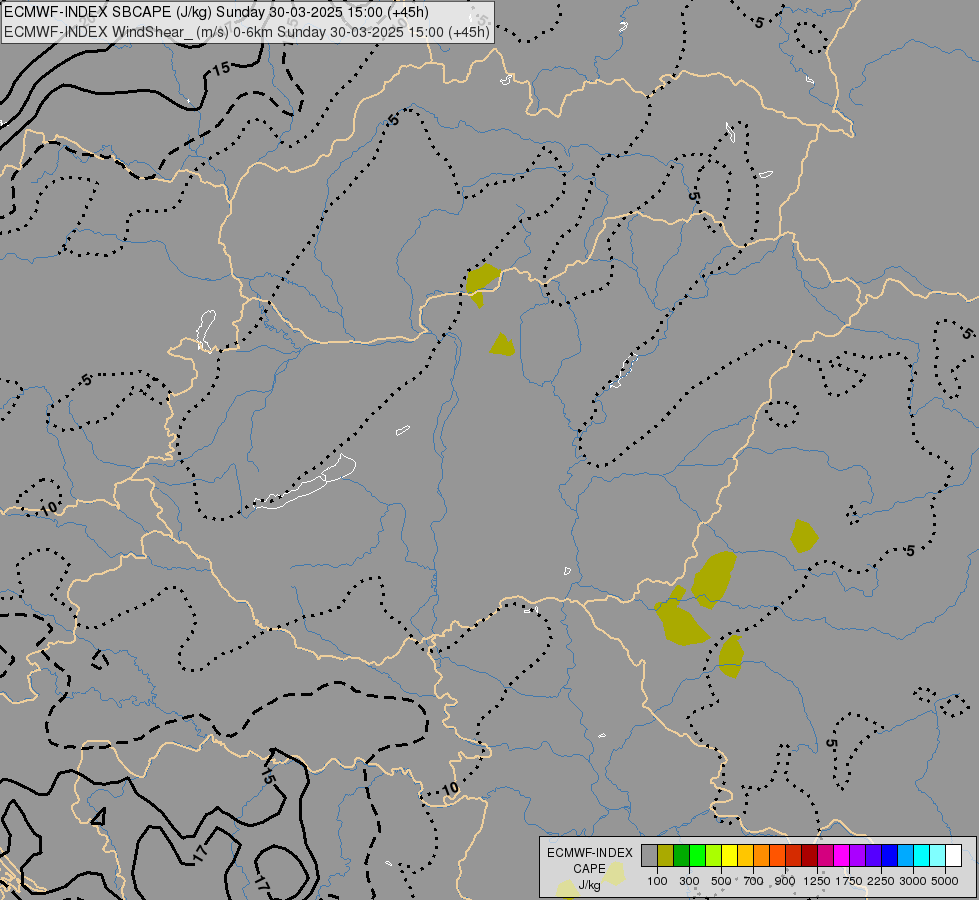Click the white swatch ending the legend
This screenshot has height=900, width=979.
(953, 855)
